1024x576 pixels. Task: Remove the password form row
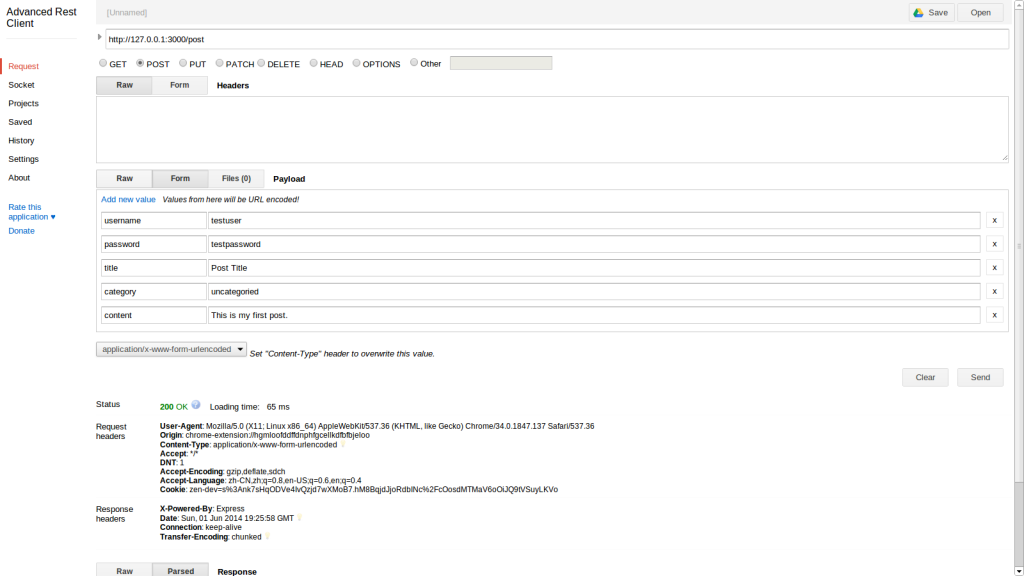click(x=995, y=244)
